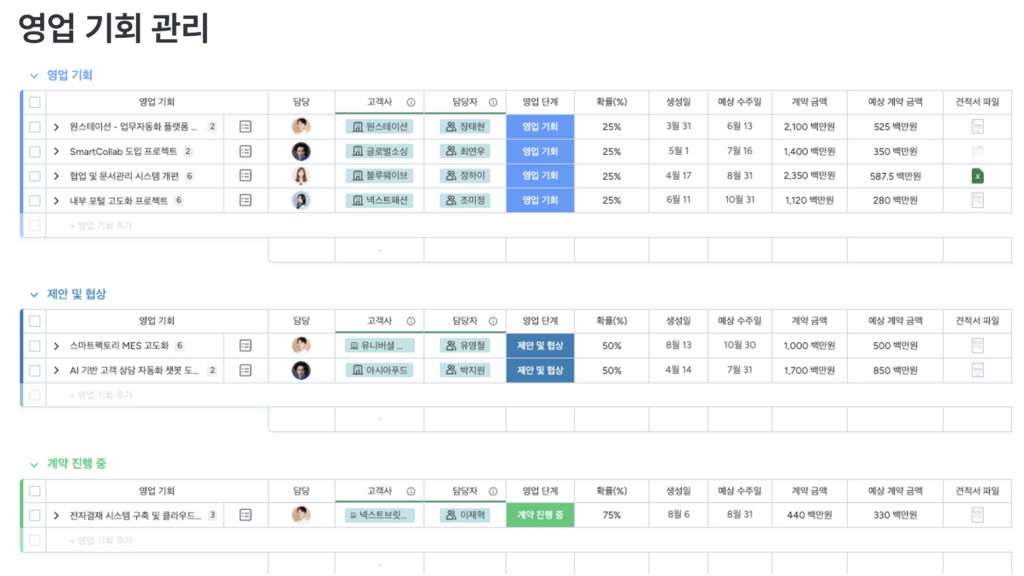Expand subitems of 내부 포털 고도화 프로젝트
Viewport: 1024px width, 576px height.
56,200
